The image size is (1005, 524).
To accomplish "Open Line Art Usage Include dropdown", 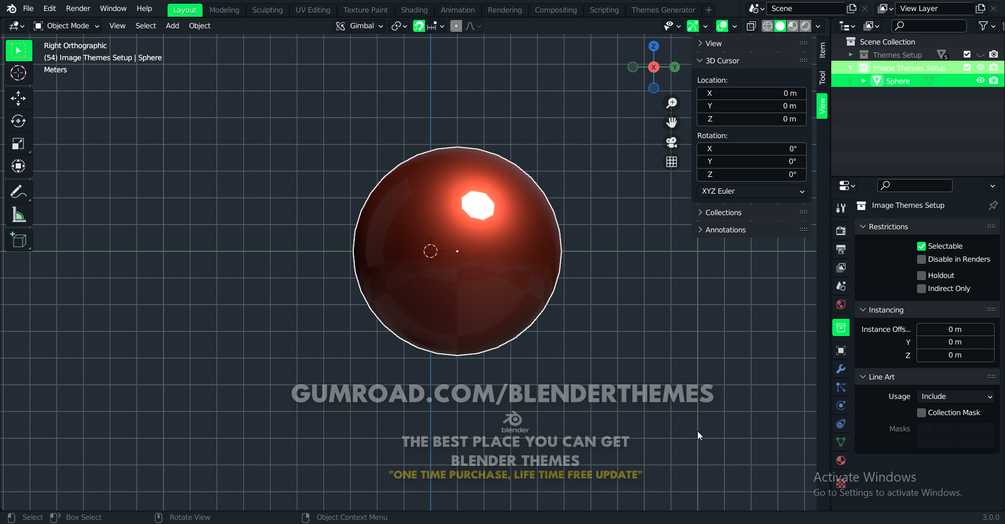I will pos(956,397).
